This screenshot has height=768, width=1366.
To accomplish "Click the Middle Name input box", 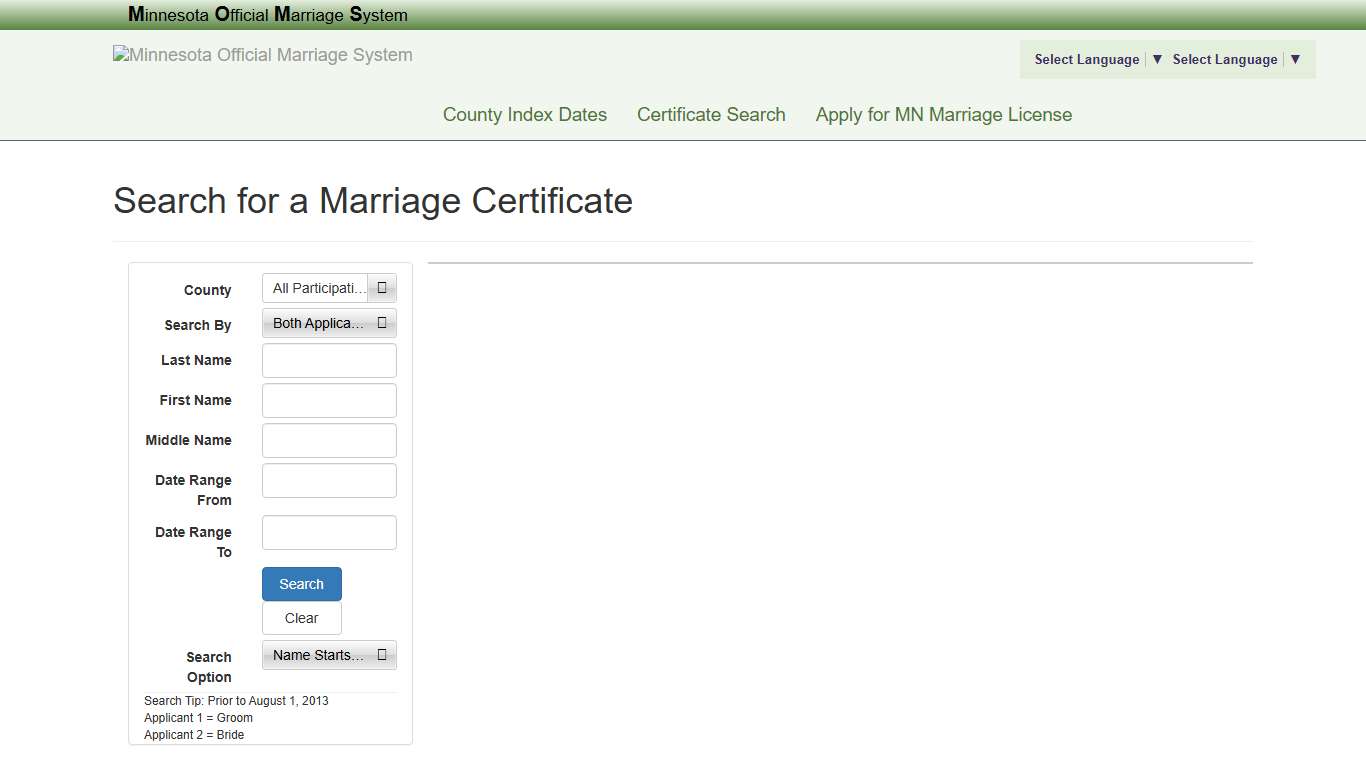I will [329, 440].
